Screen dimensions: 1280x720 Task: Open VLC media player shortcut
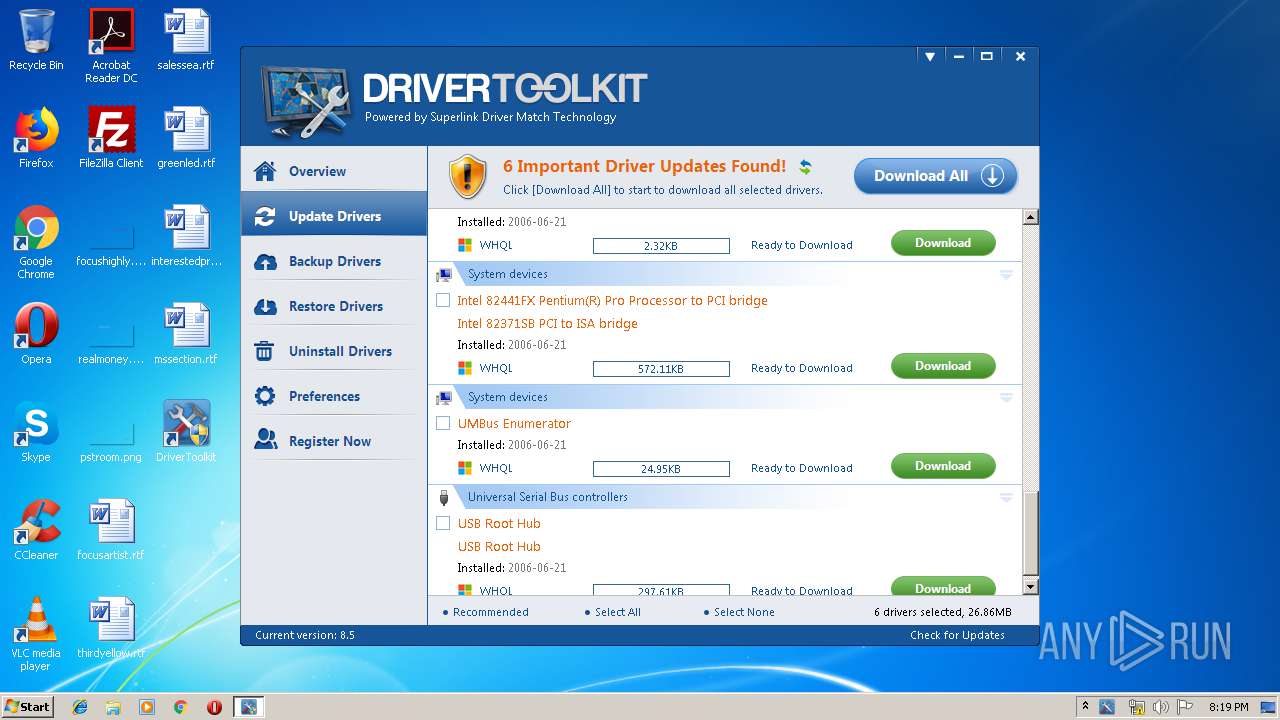pos(36,634)
